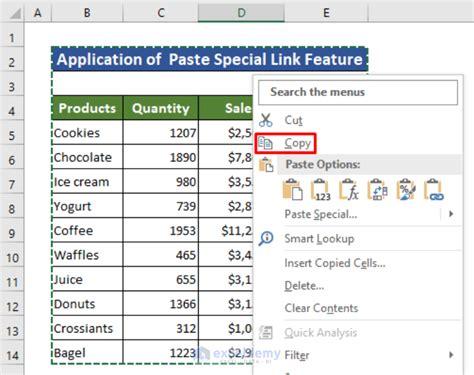This screenshot has width=474, height=375.
Task: Click quantity cell 980
Action: [161, 182]
